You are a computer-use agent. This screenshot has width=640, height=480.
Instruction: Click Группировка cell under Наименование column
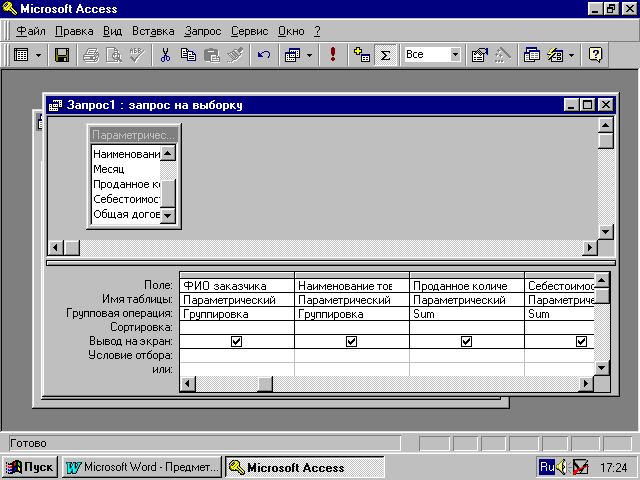tap(352, 314)
